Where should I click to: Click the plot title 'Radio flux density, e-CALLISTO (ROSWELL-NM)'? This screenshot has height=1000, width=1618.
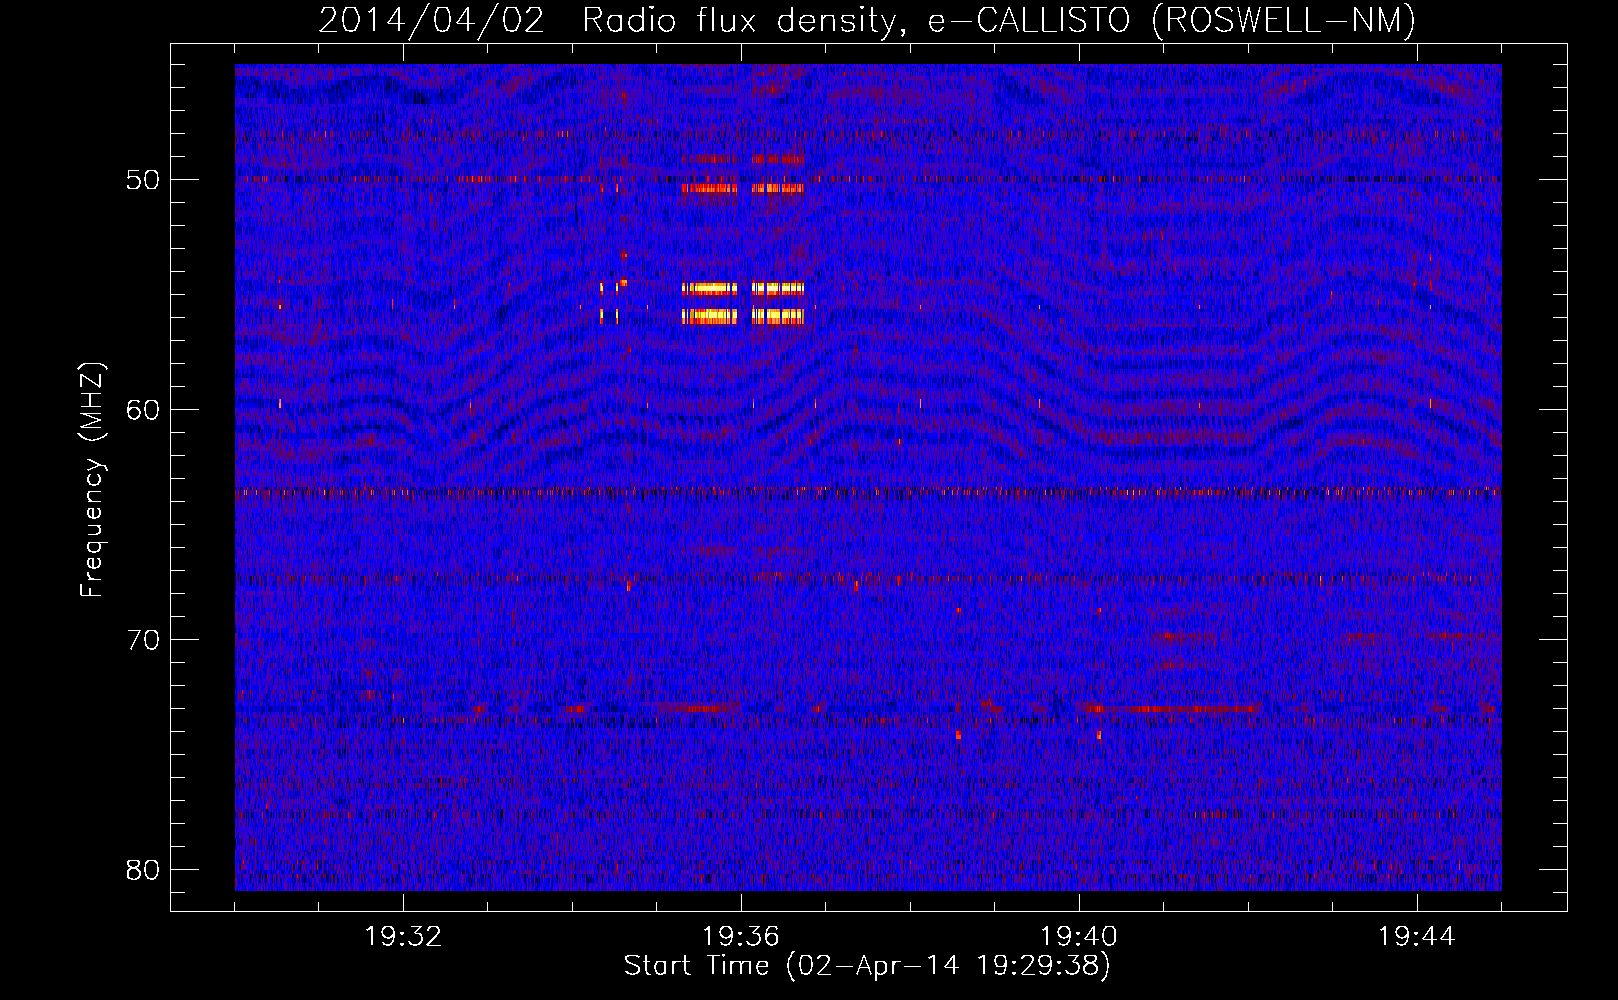tap(999, 20)
